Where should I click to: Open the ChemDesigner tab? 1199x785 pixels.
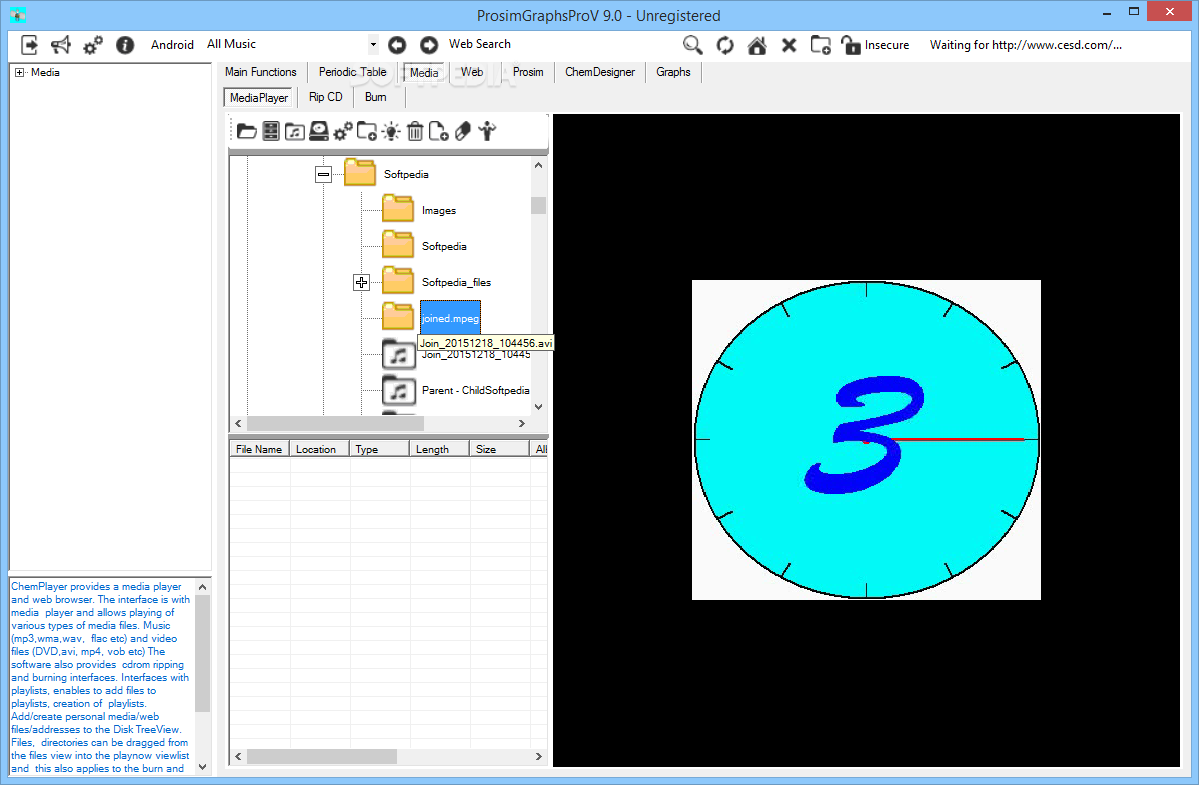600,72
